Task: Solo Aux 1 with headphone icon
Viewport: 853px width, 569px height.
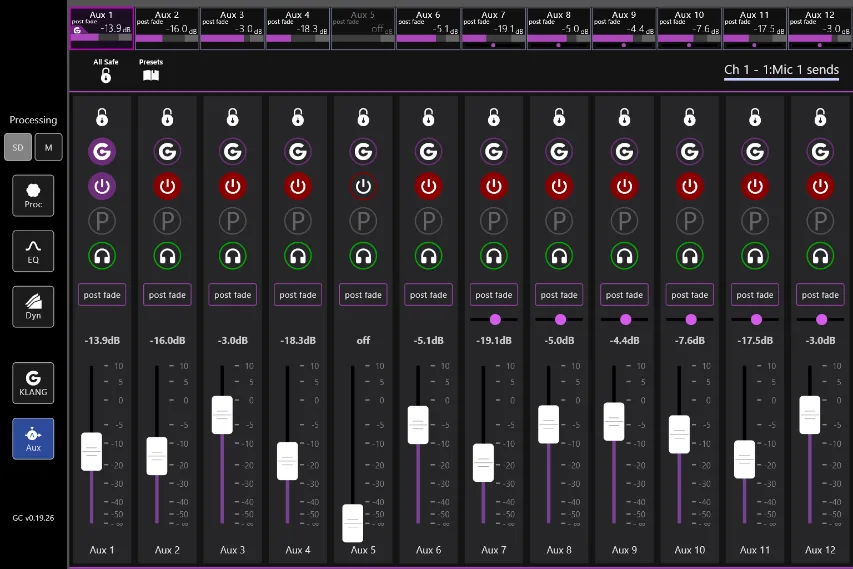Action: click(x=102, y=256)
